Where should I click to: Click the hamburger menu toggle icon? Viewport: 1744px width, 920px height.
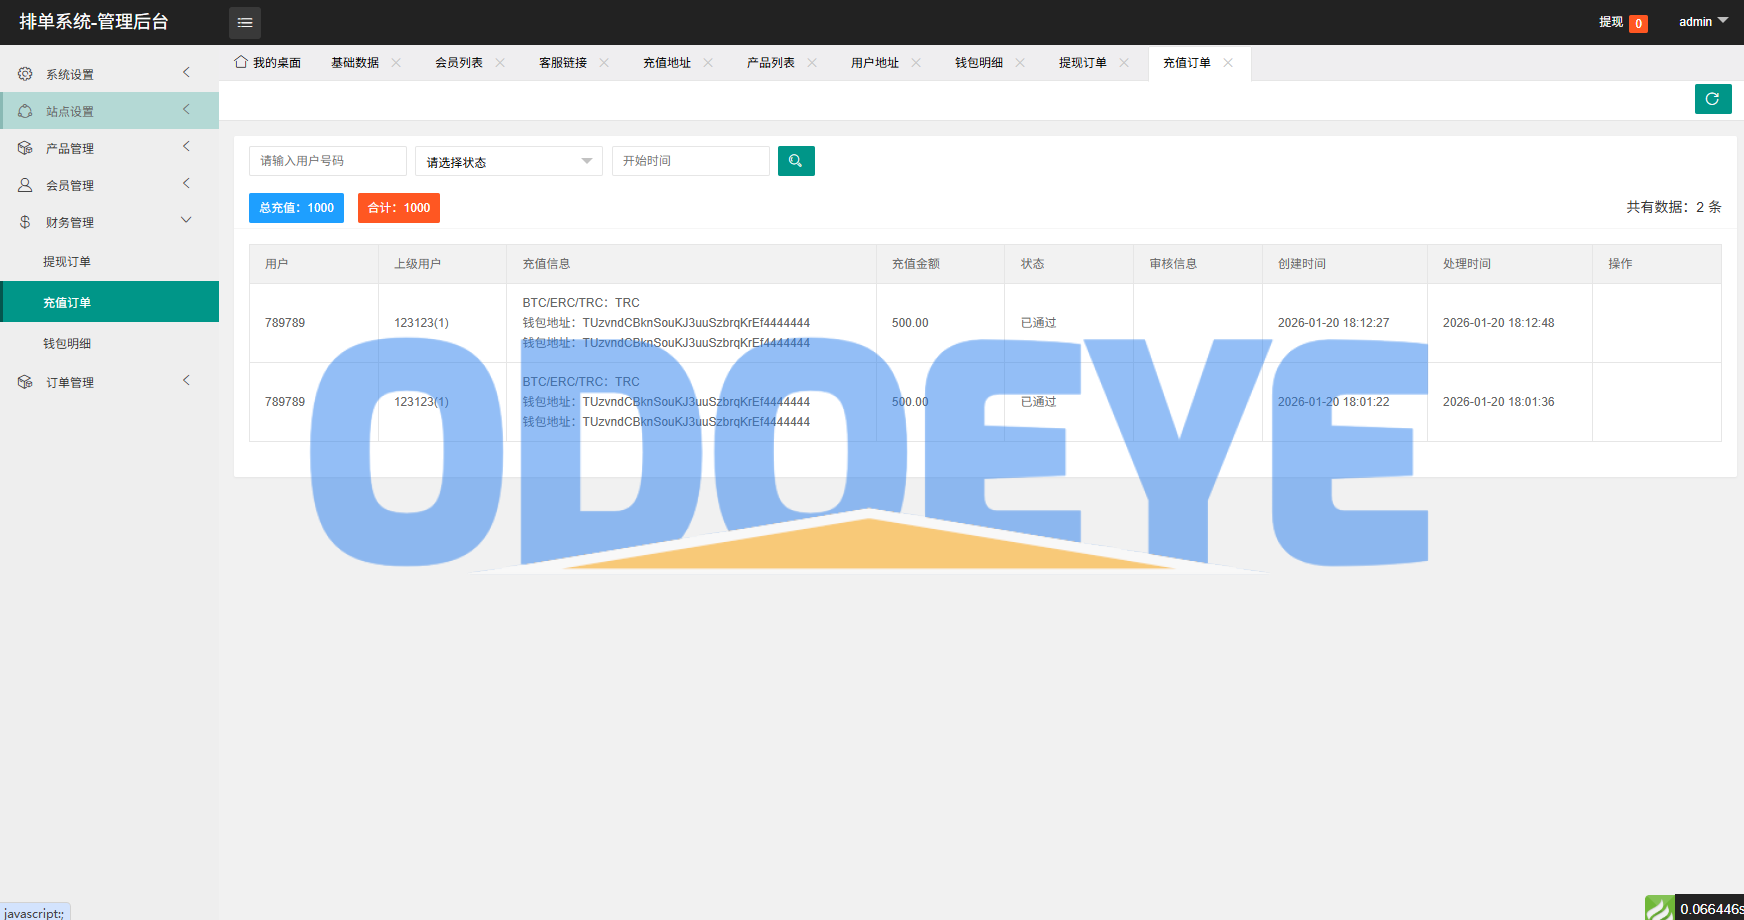click(245, 22)
